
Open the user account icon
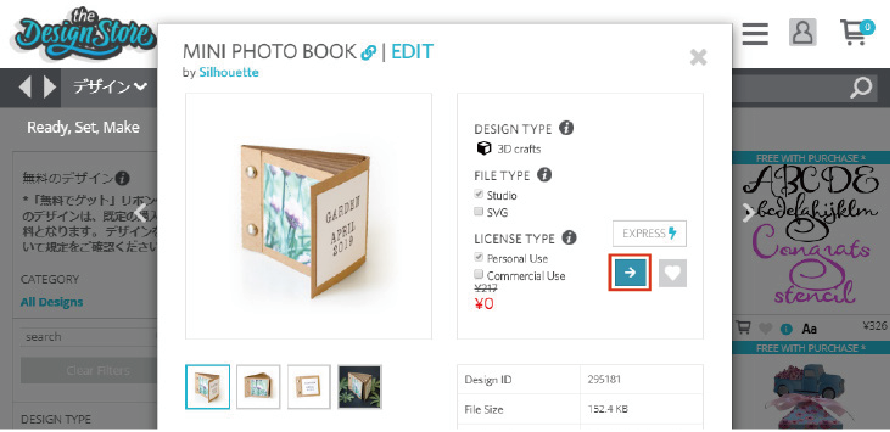[x=802, y=32]
